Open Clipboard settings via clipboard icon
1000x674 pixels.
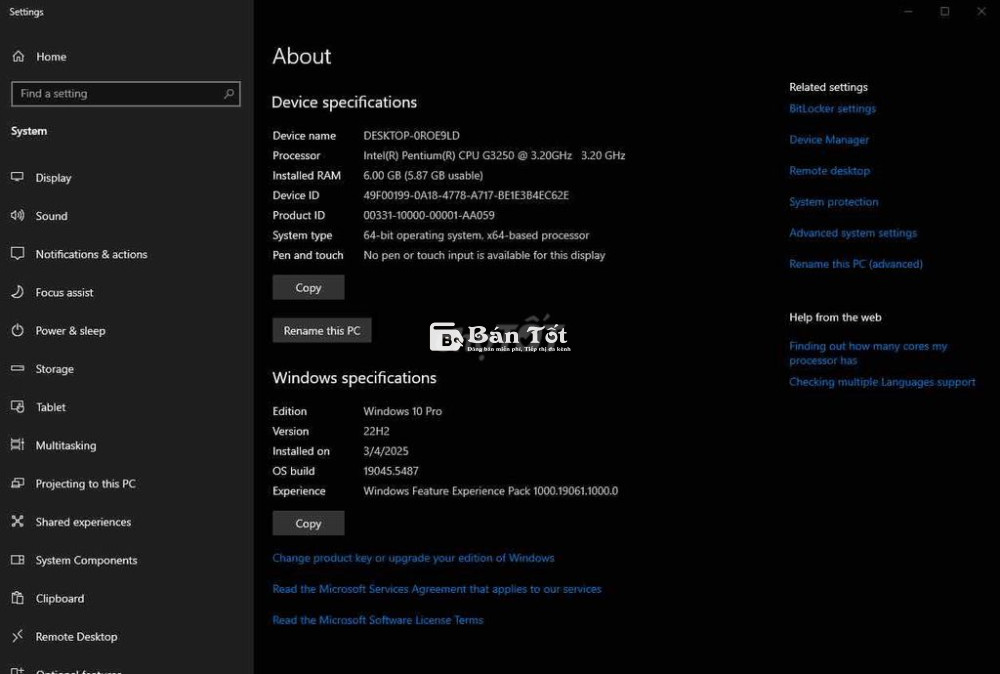tap(17, 598)
